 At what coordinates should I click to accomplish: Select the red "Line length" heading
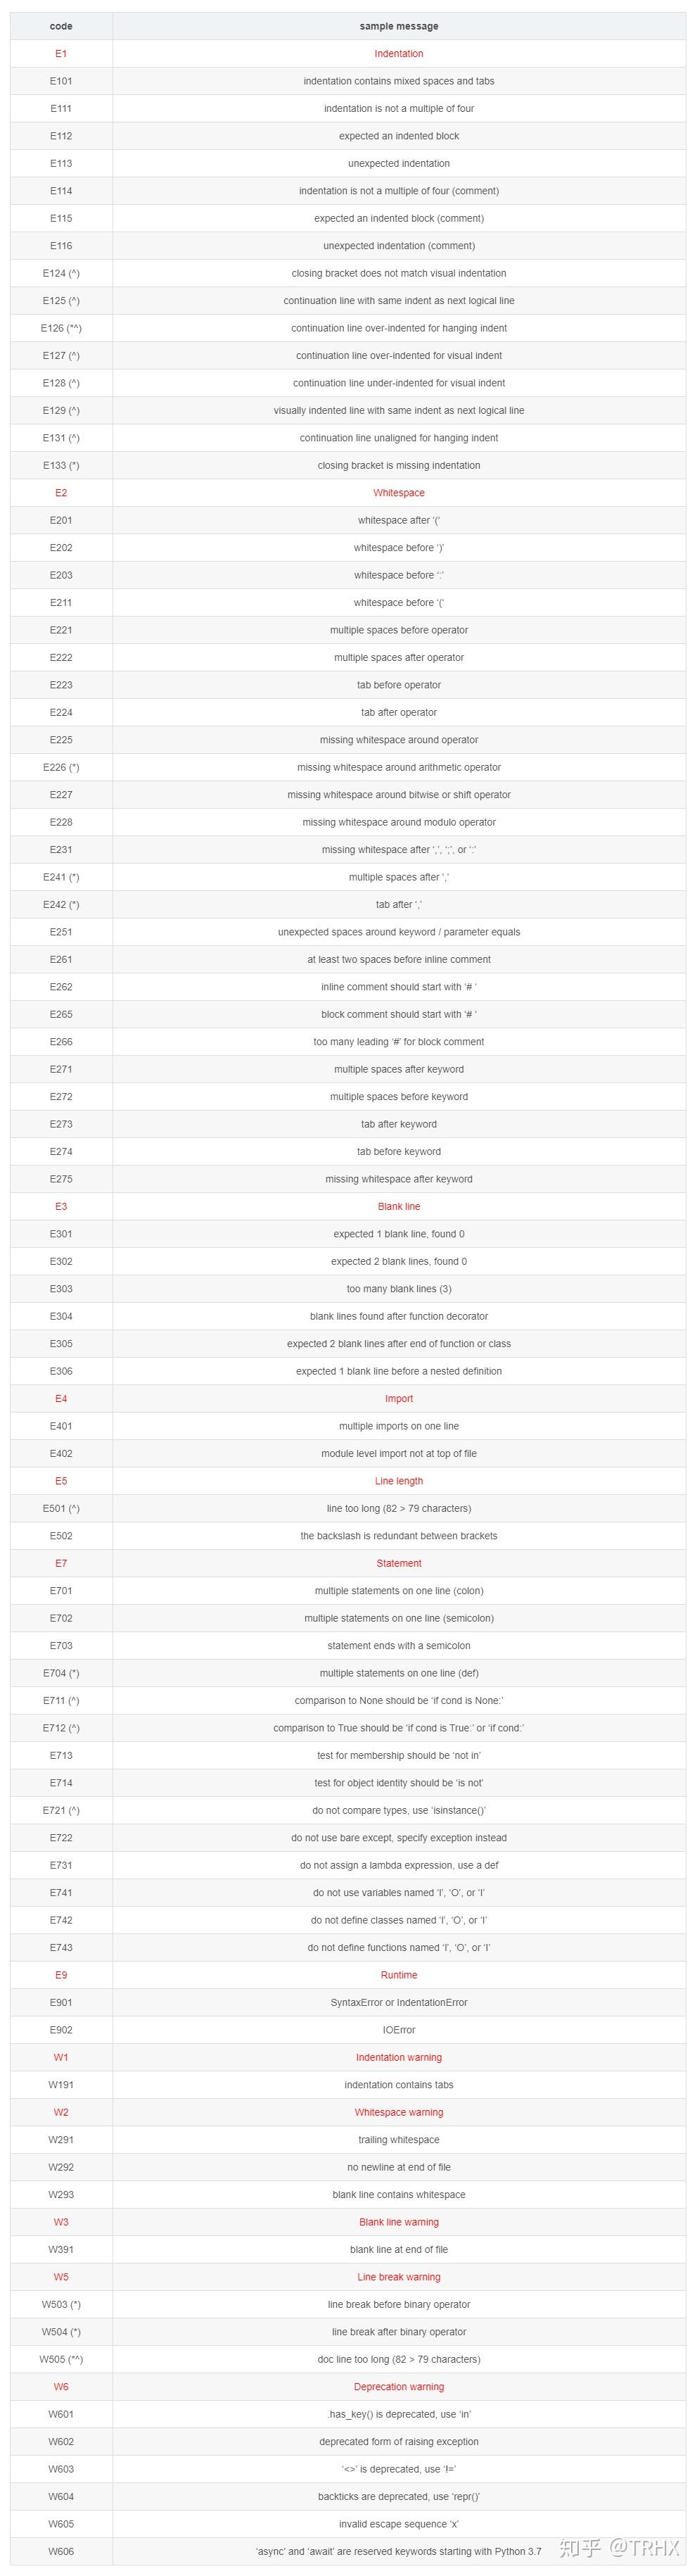[x=398, y=1481]
